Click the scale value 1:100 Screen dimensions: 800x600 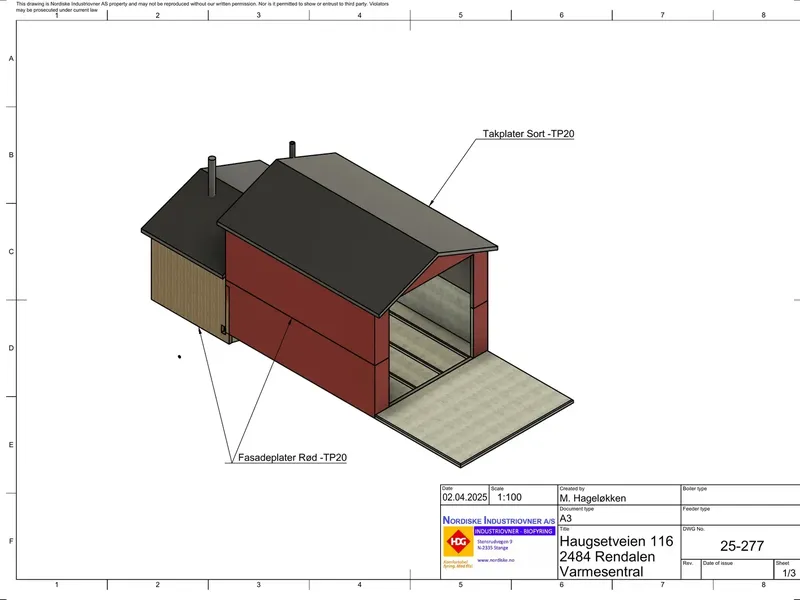509,497
